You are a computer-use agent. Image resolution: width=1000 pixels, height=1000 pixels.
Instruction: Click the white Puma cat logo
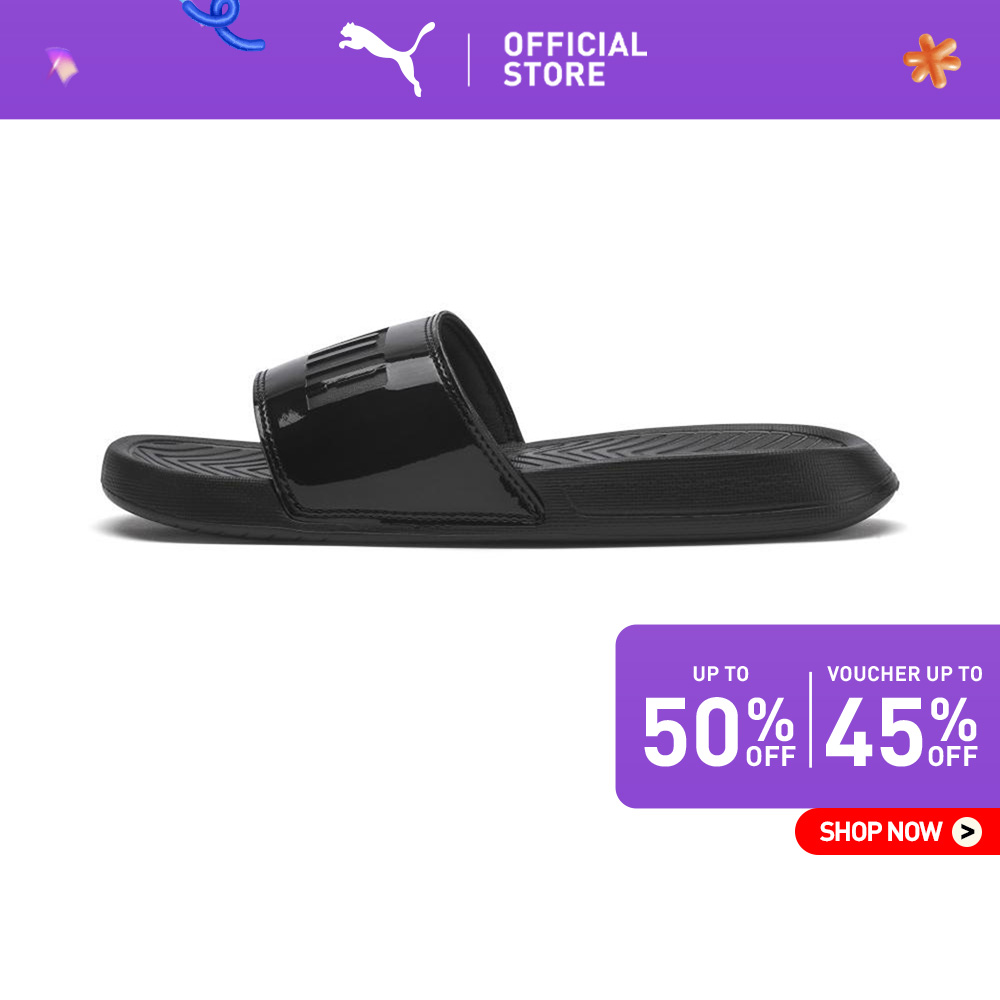click(x=387, y=58)
